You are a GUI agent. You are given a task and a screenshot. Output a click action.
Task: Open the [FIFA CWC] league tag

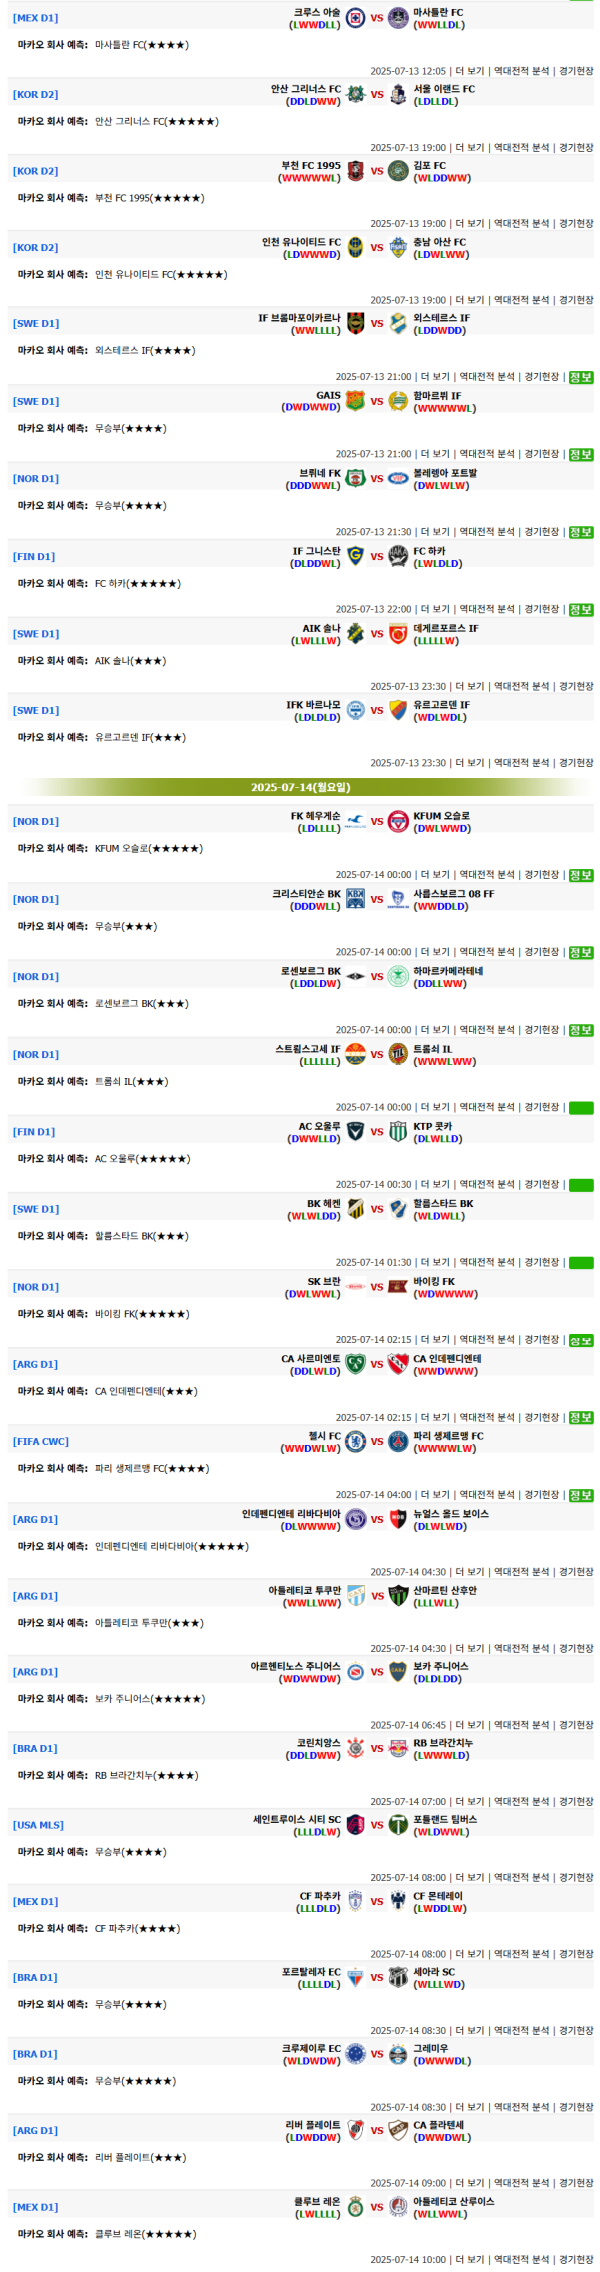point(41,1441)
